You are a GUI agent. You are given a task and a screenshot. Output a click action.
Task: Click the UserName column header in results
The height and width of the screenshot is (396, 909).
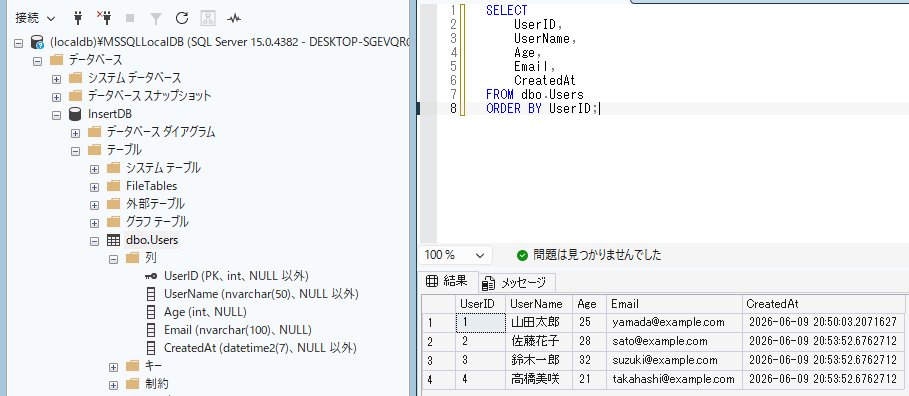[539, 304]
